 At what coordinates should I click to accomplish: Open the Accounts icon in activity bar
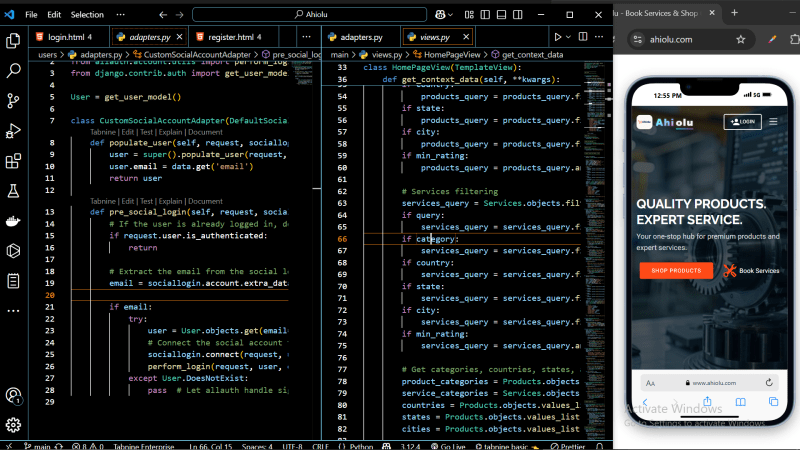pos(14,396)
